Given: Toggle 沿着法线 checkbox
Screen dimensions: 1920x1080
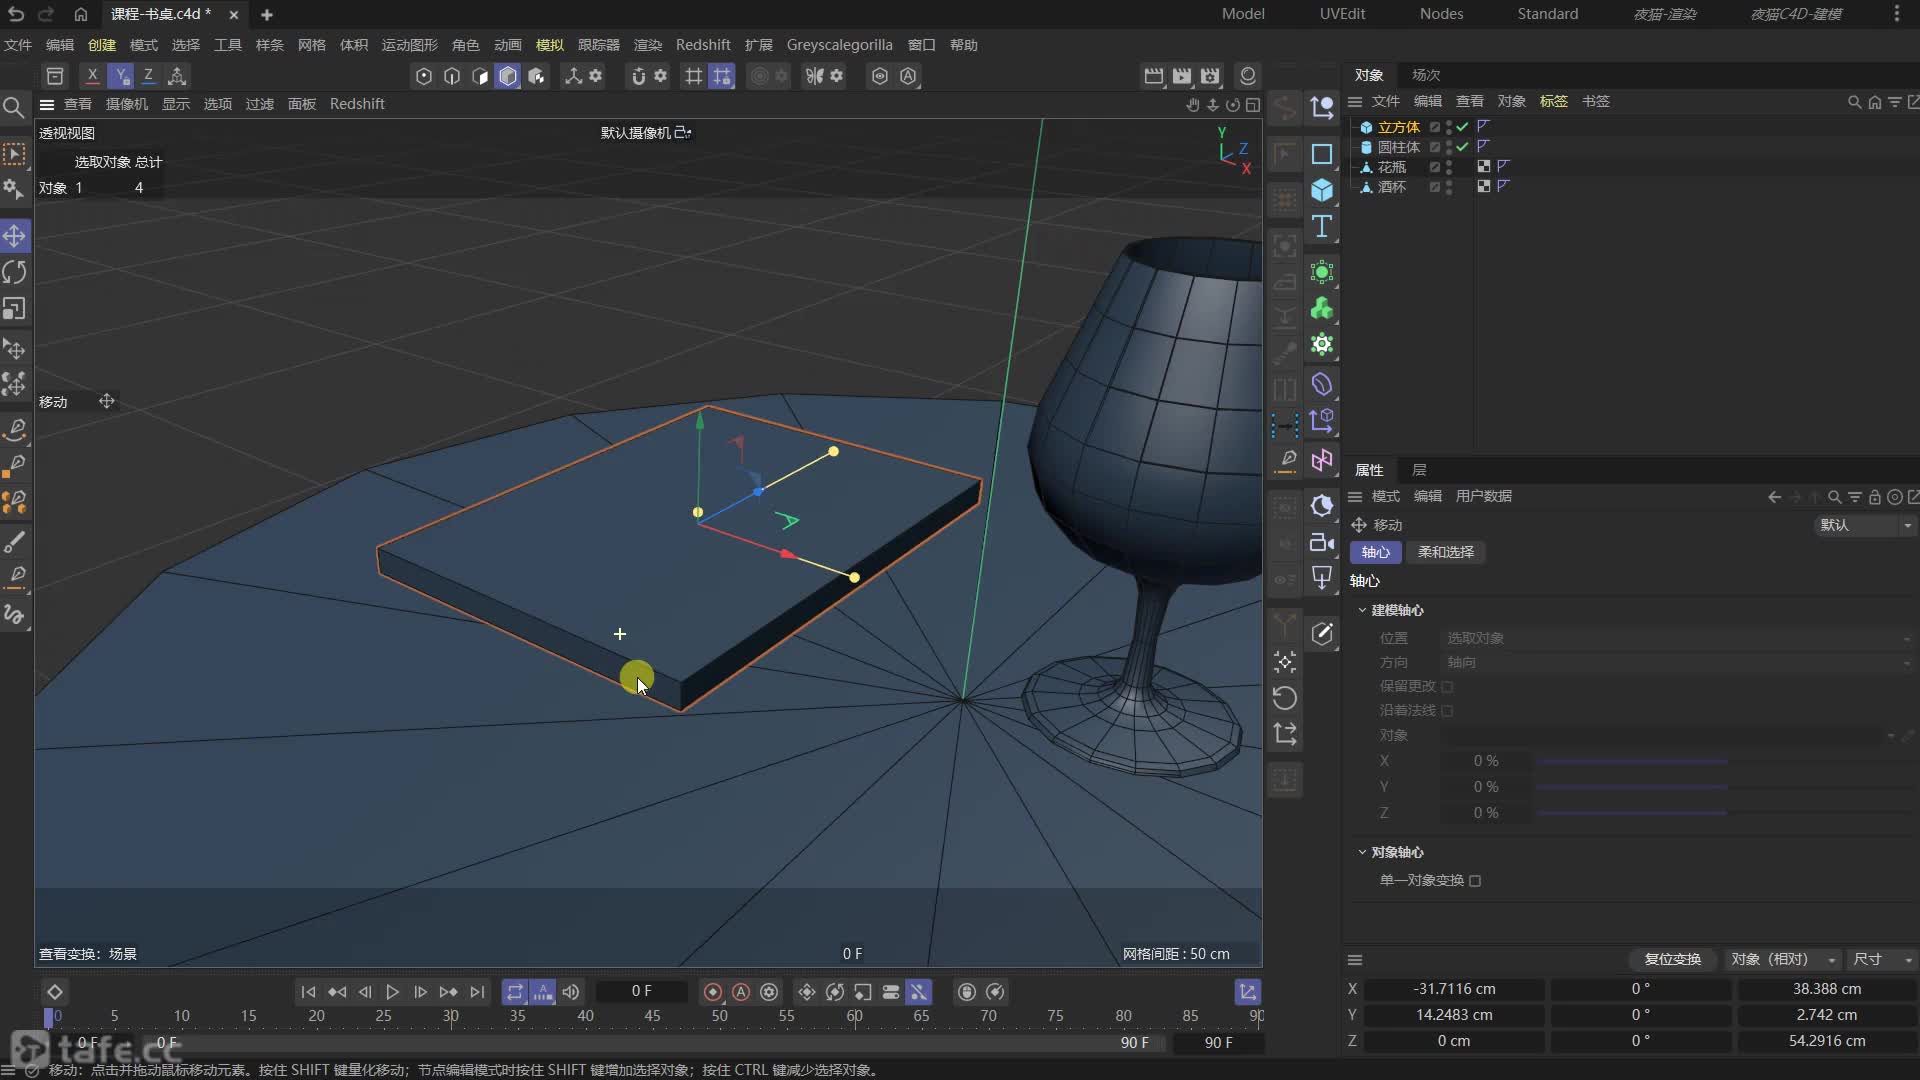Looking at the screenshot, I should click(x=1447, y=711).
